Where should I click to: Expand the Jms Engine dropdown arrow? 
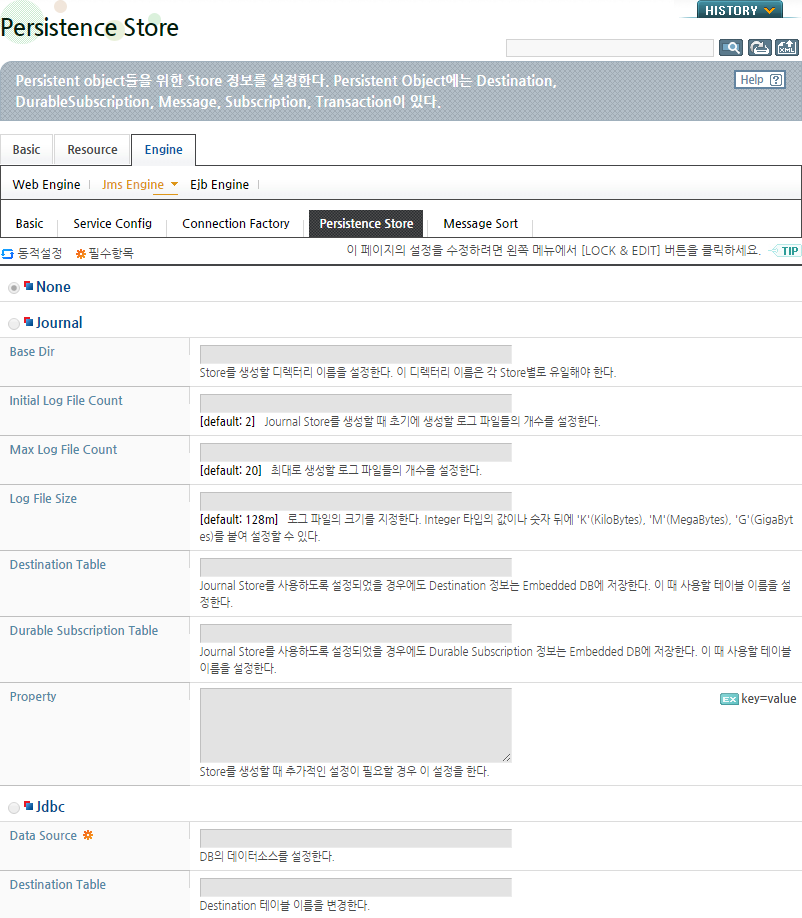pos(174,184)
